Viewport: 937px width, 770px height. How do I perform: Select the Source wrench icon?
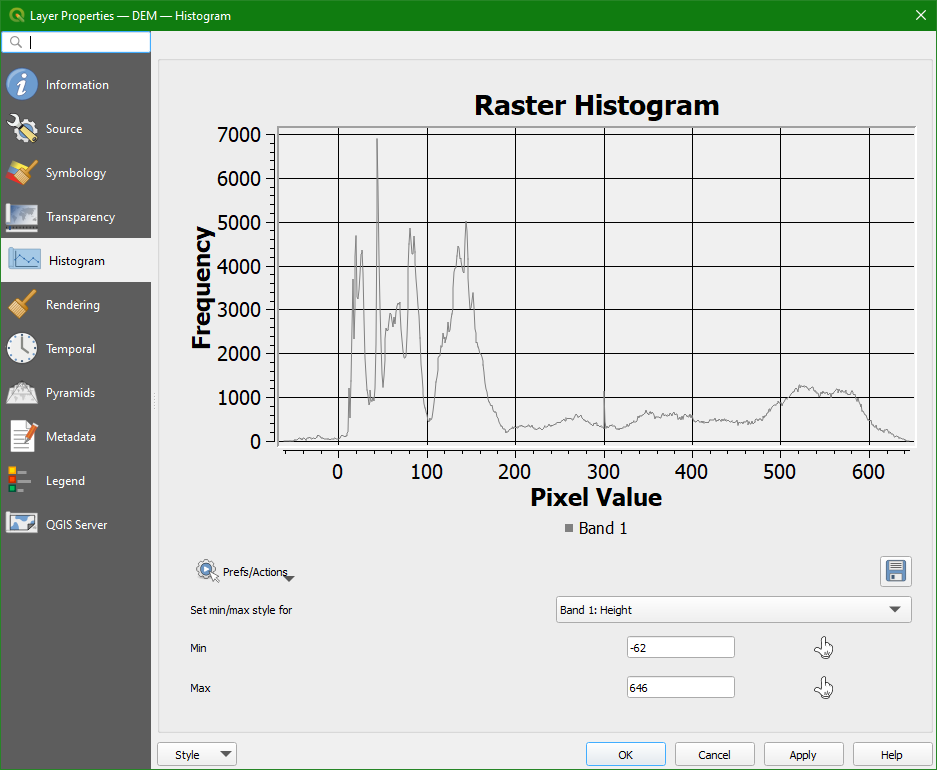point(22,129)
